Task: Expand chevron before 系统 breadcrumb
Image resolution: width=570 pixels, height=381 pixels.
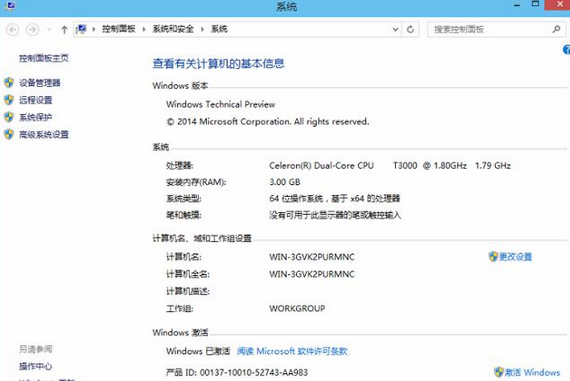Action: (202, 29)
